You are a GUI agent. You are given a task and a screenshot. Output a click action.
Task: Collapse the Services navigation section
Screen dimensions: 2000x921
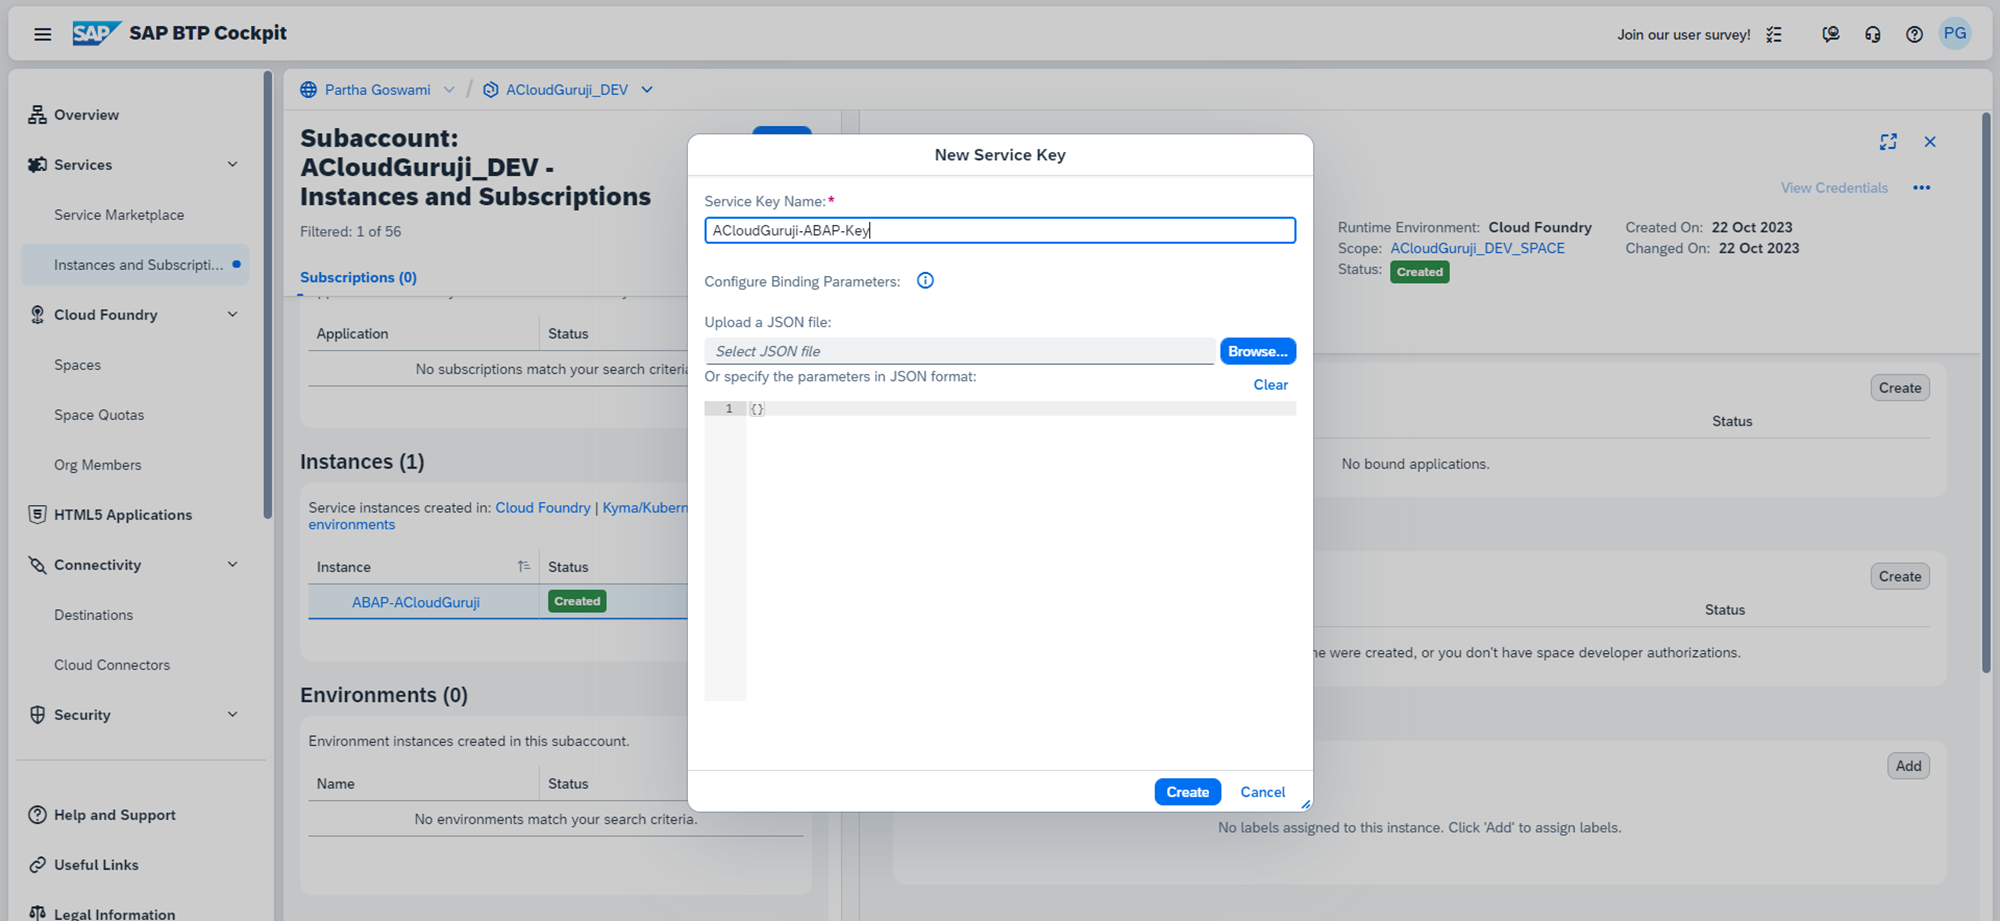point(233,165)
